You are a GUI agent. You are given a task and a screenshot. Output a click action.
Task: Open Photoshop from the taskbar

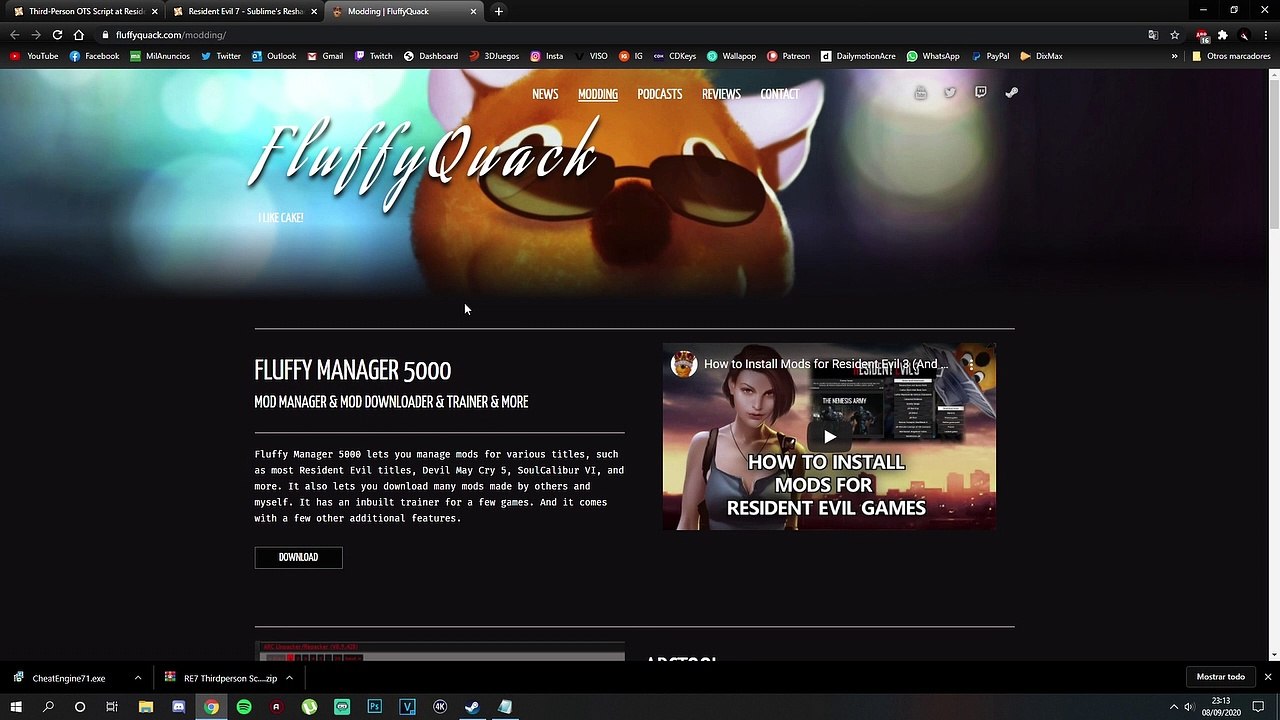374,707
